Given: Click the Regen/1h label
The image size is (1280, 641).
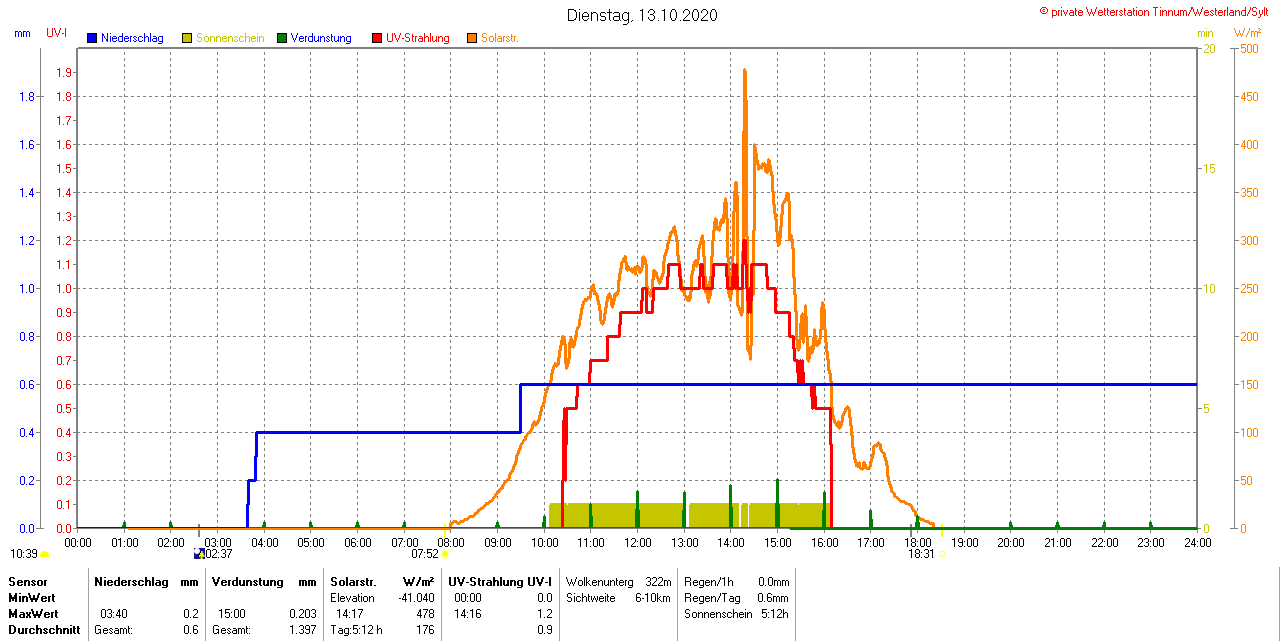Looking at the screenshot, I should (707, 581).
